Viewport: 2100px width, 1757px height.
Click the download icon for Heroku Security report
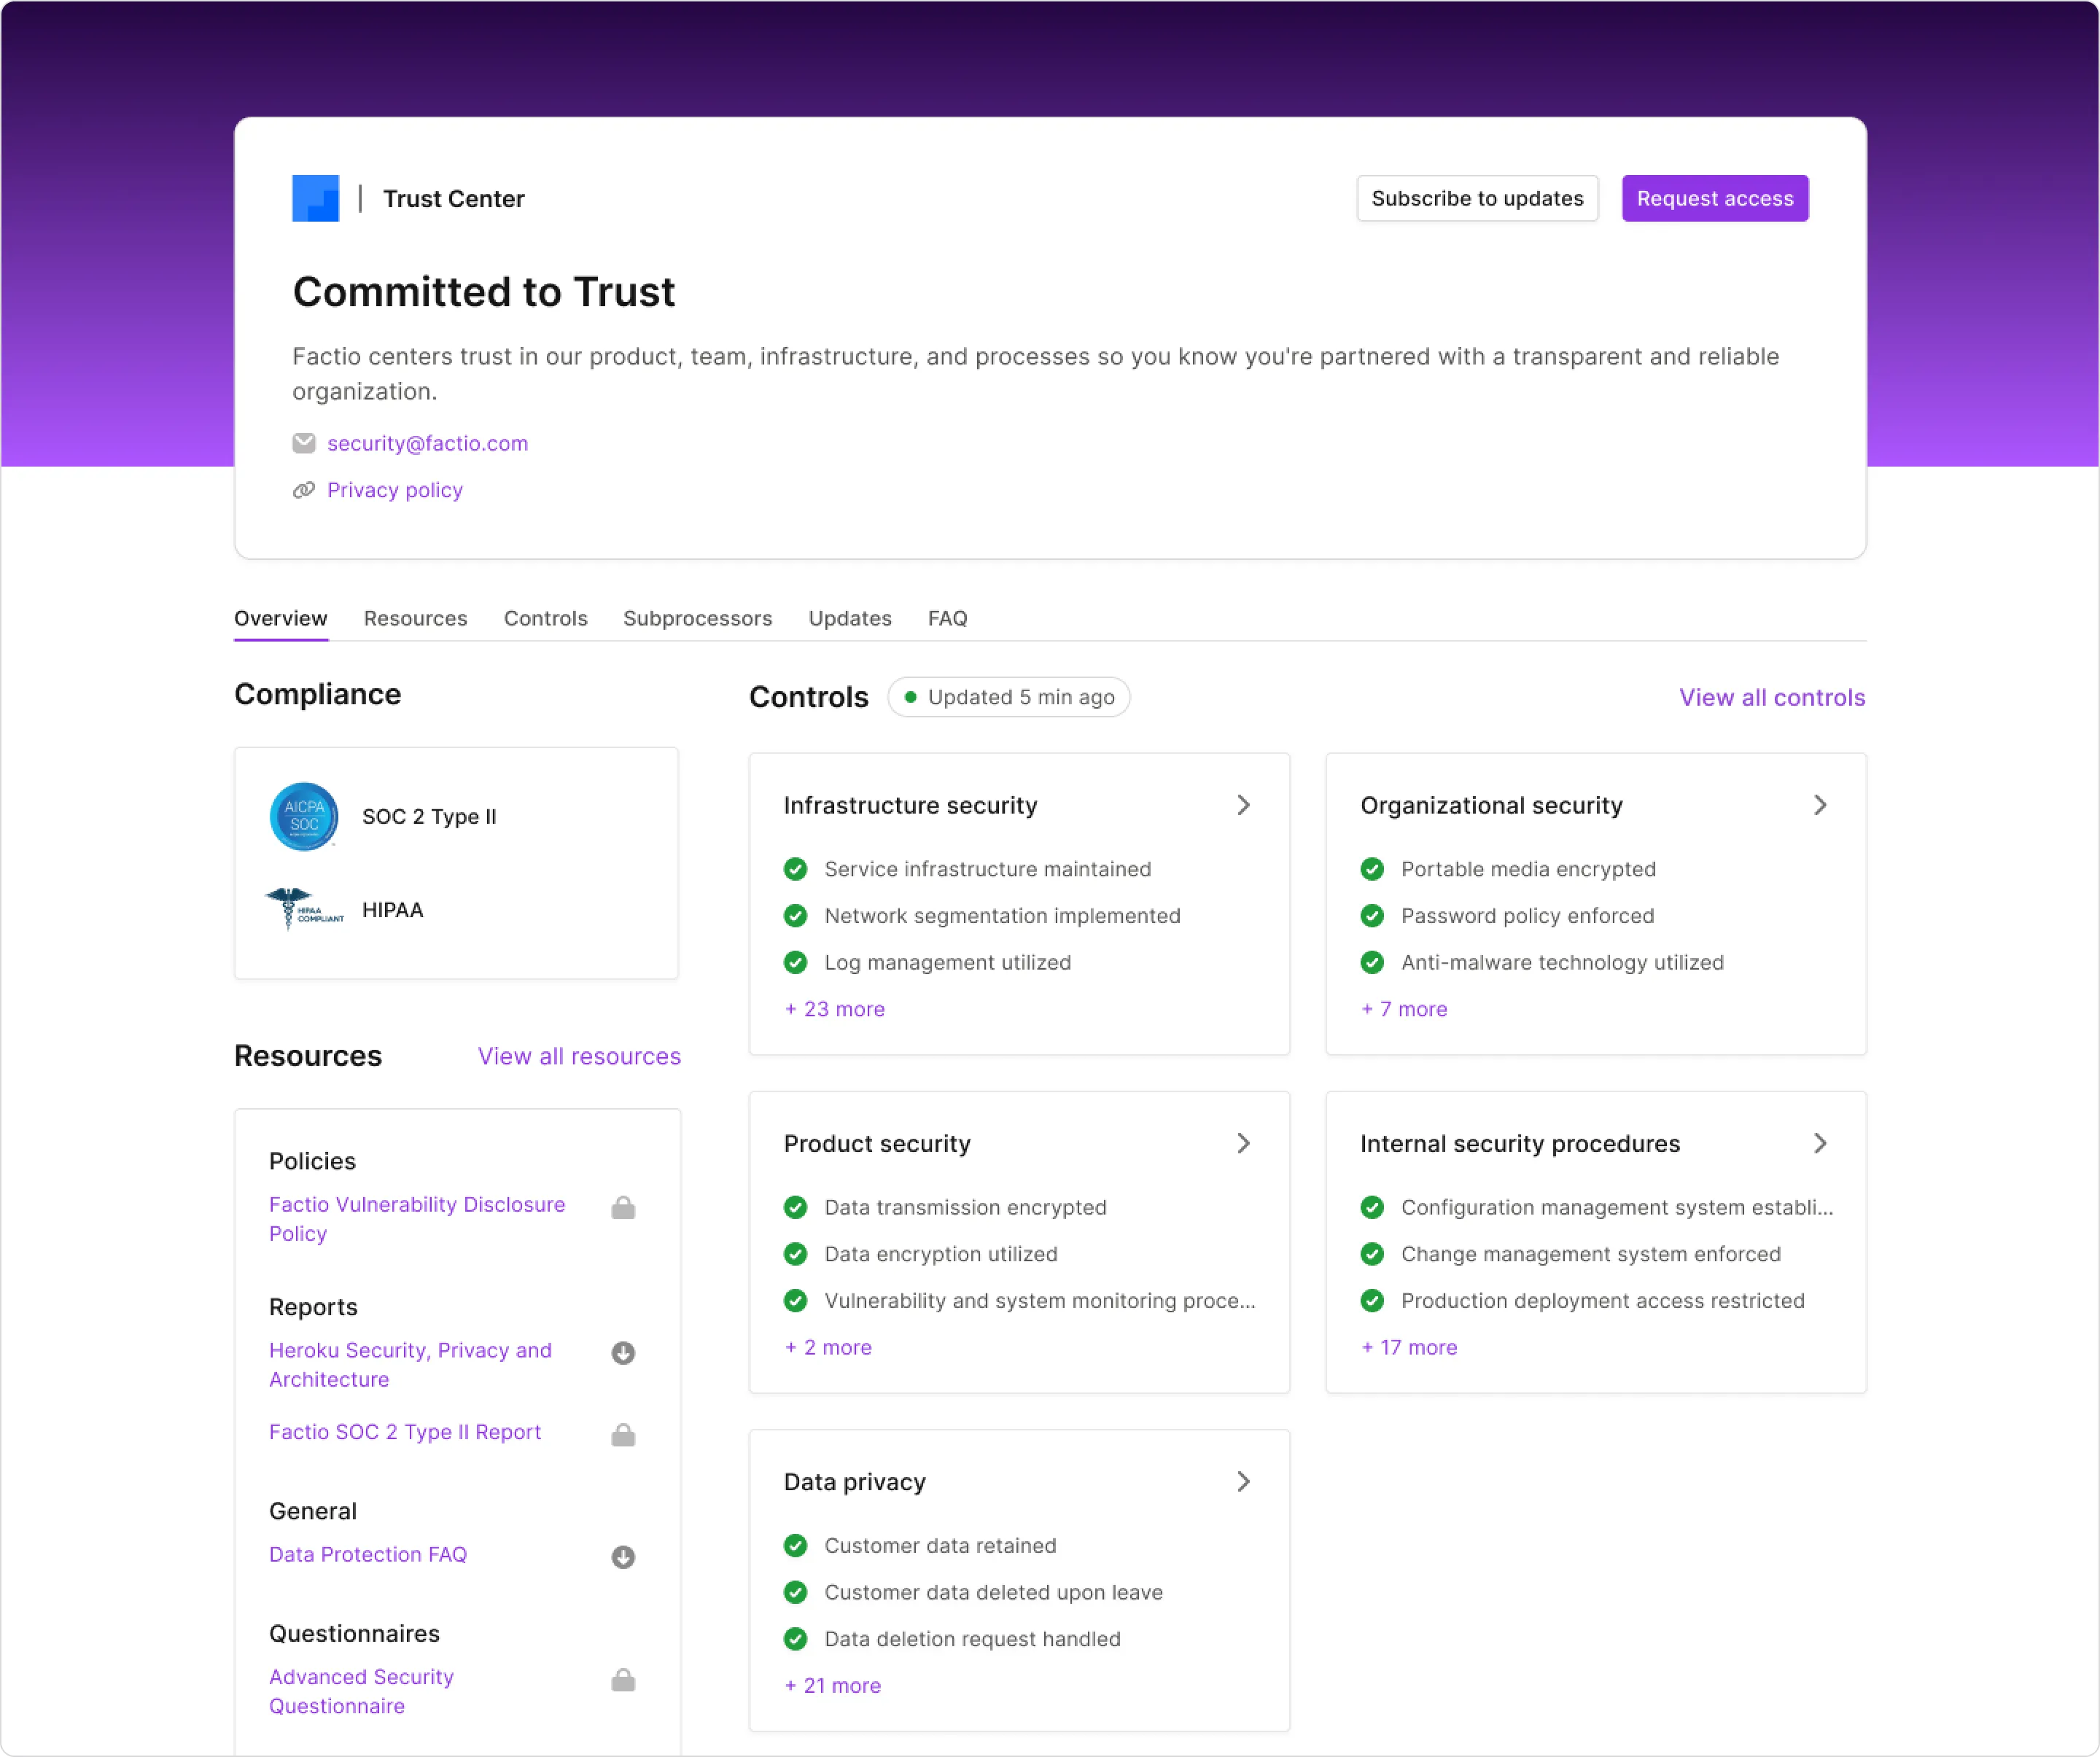coord(623,1353)
